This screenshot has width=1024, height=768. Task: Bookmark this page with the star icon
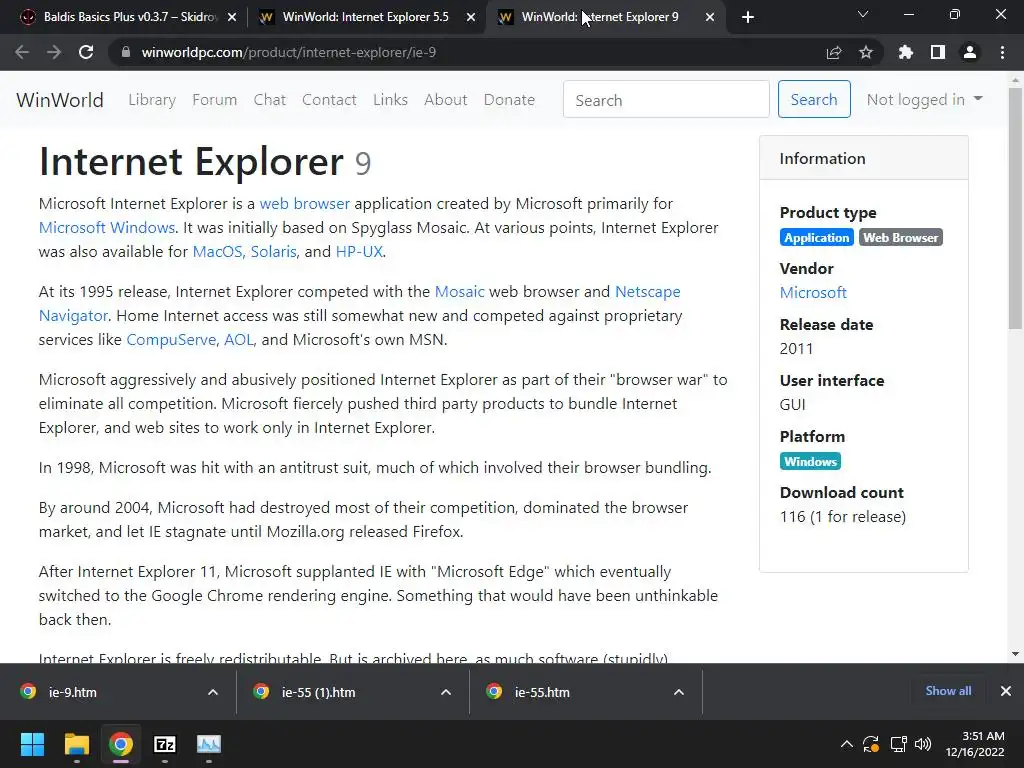pyautogui.click(x=866, y=52)
